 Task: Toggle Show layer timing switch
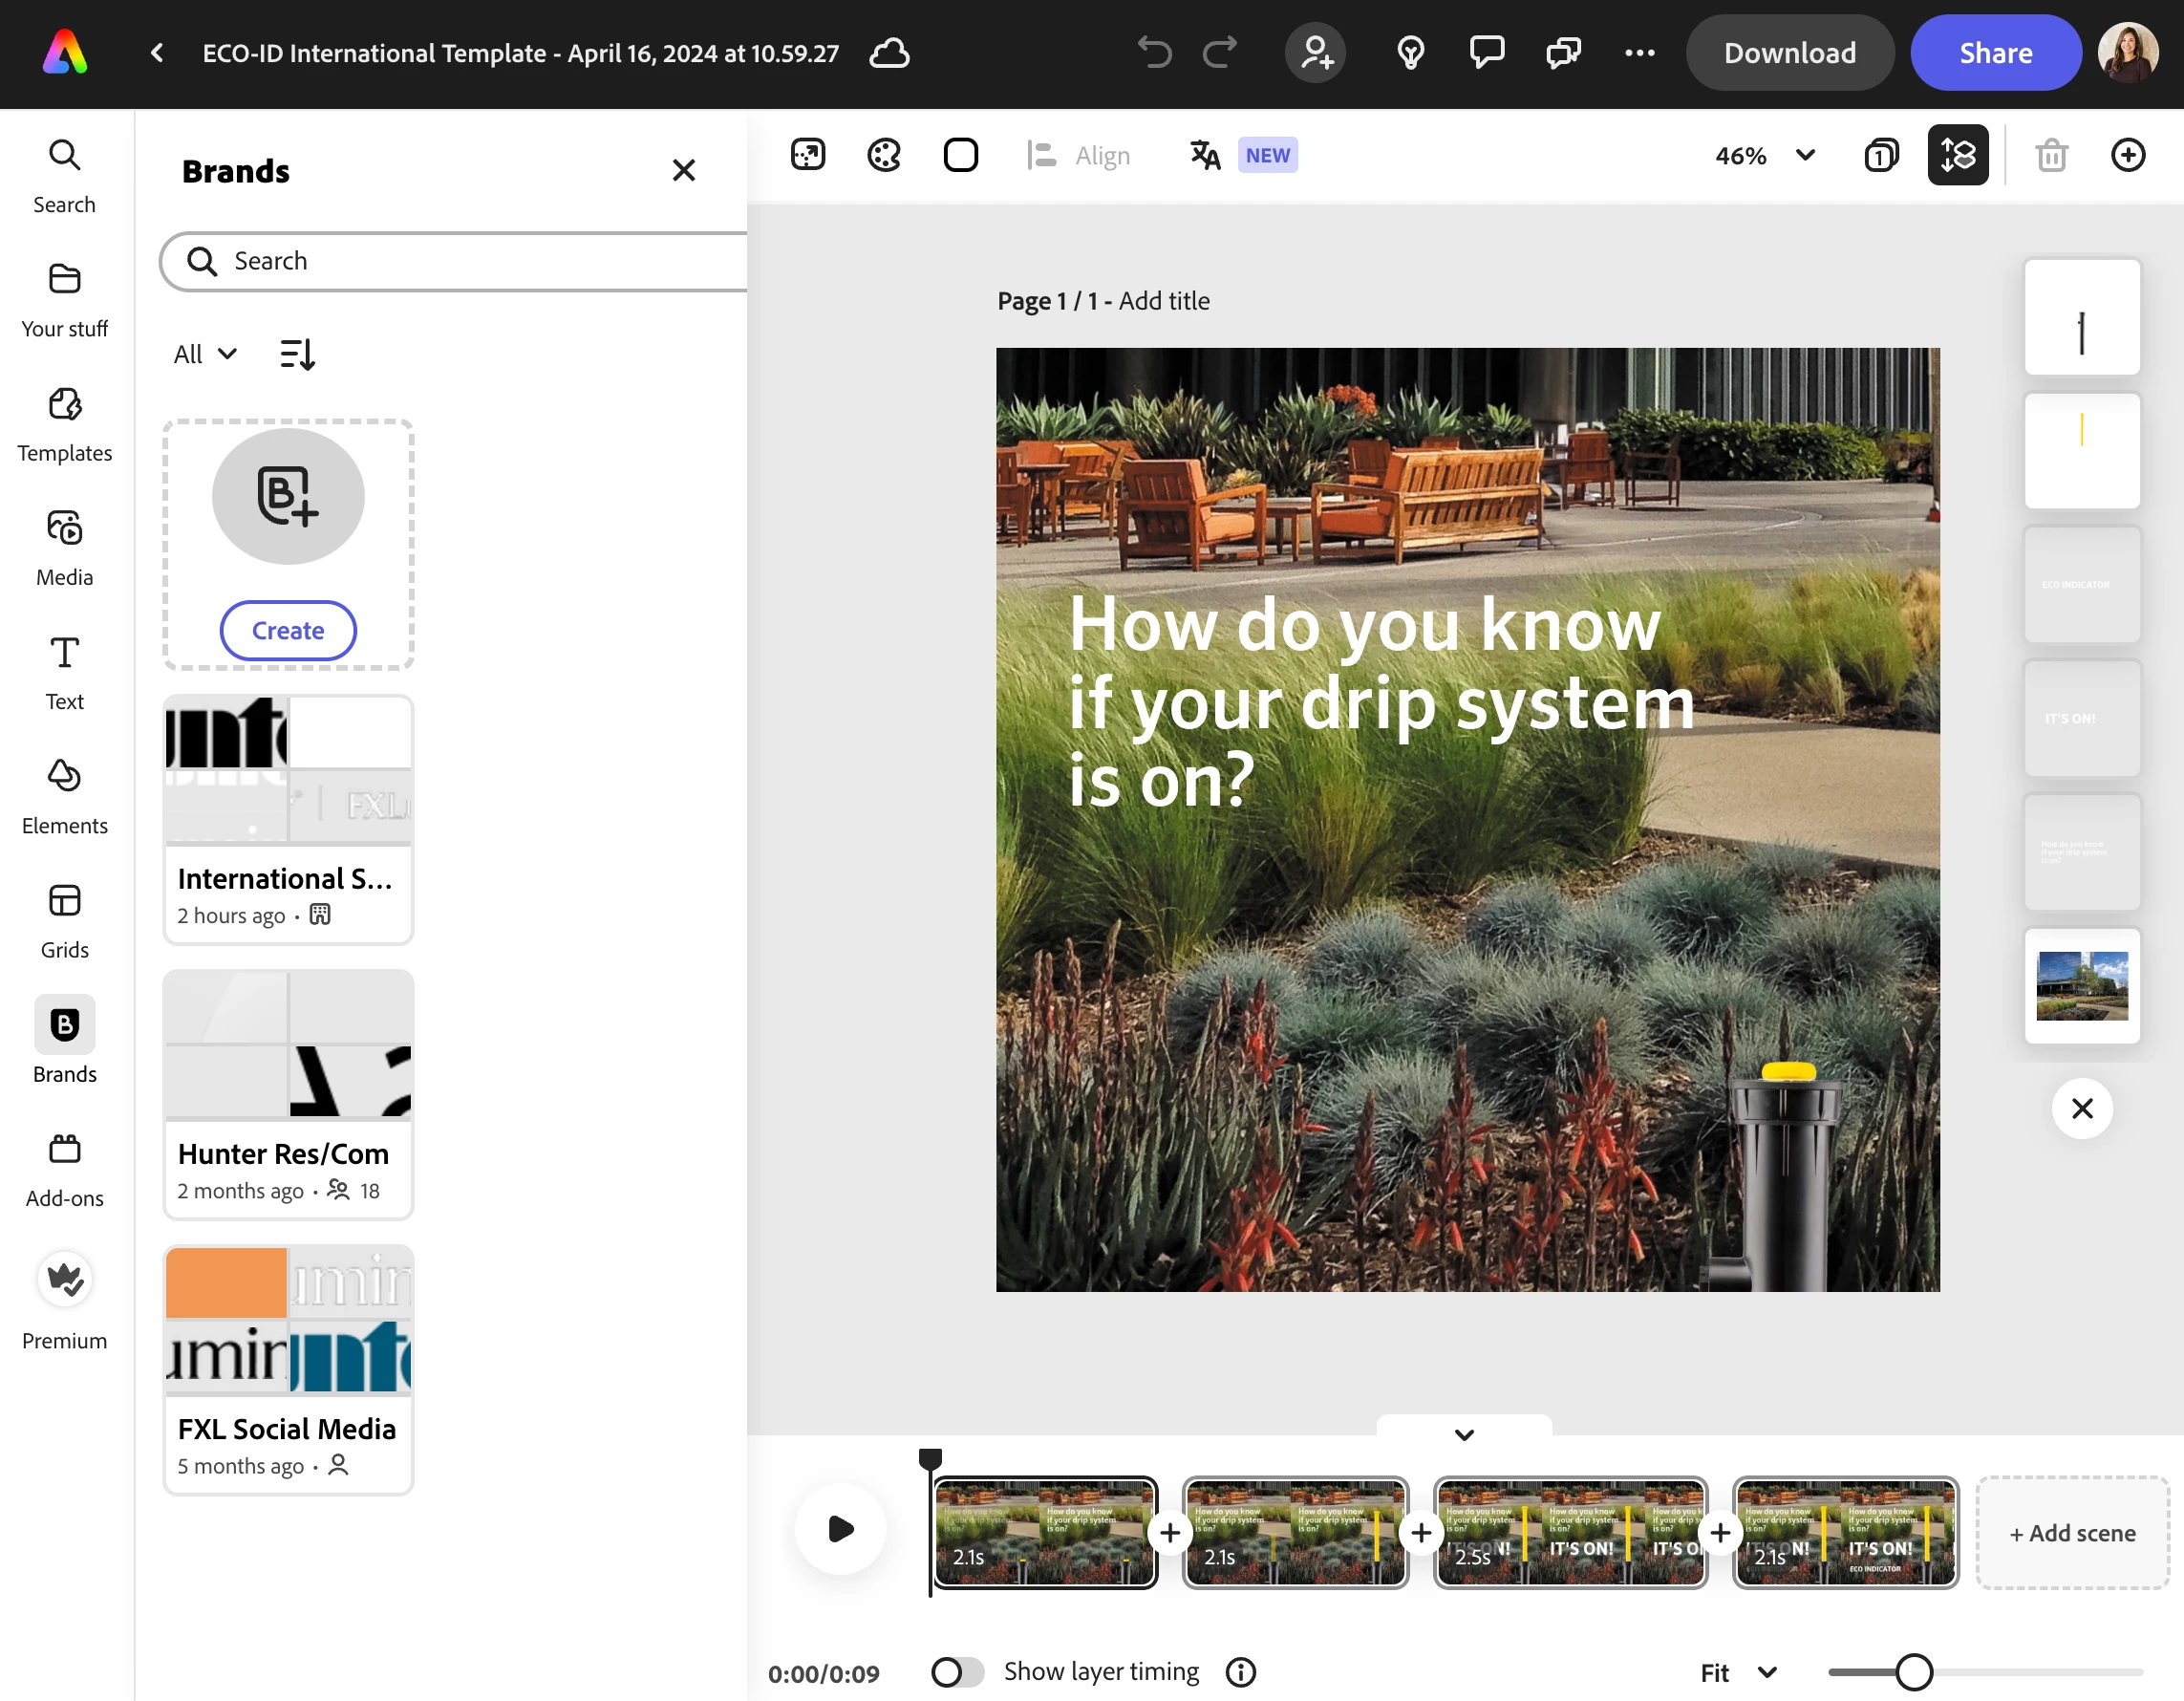click(957, 1671)
